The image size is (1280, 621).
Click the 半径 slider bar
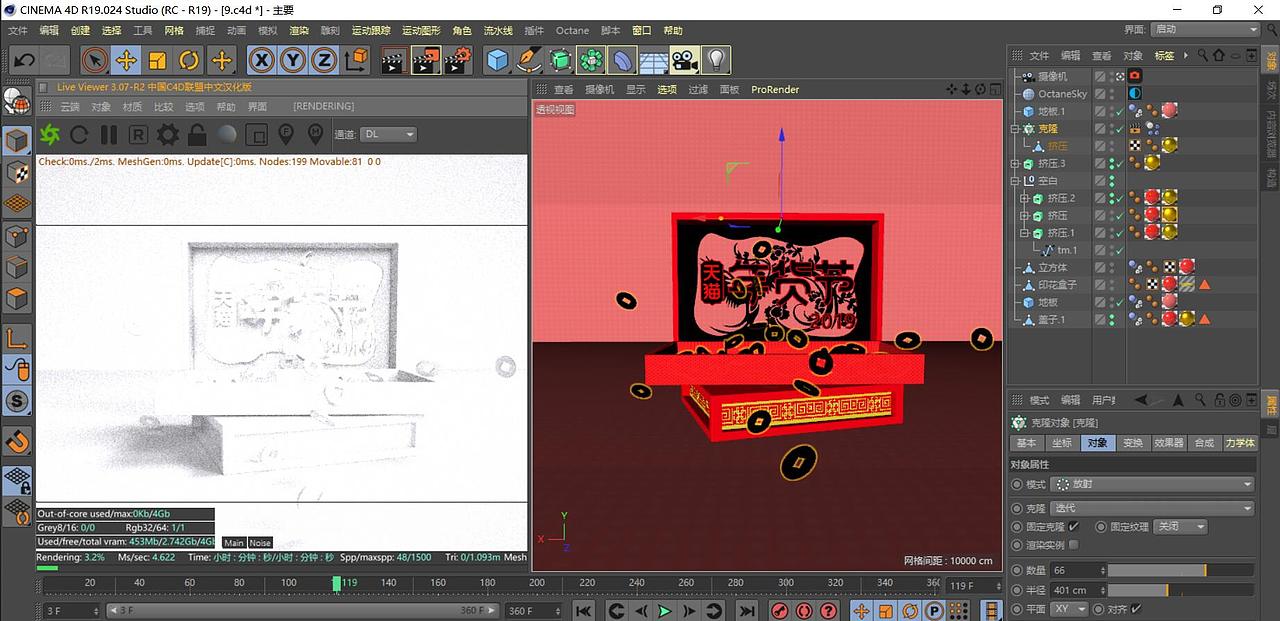click(x=1180, y=590)
